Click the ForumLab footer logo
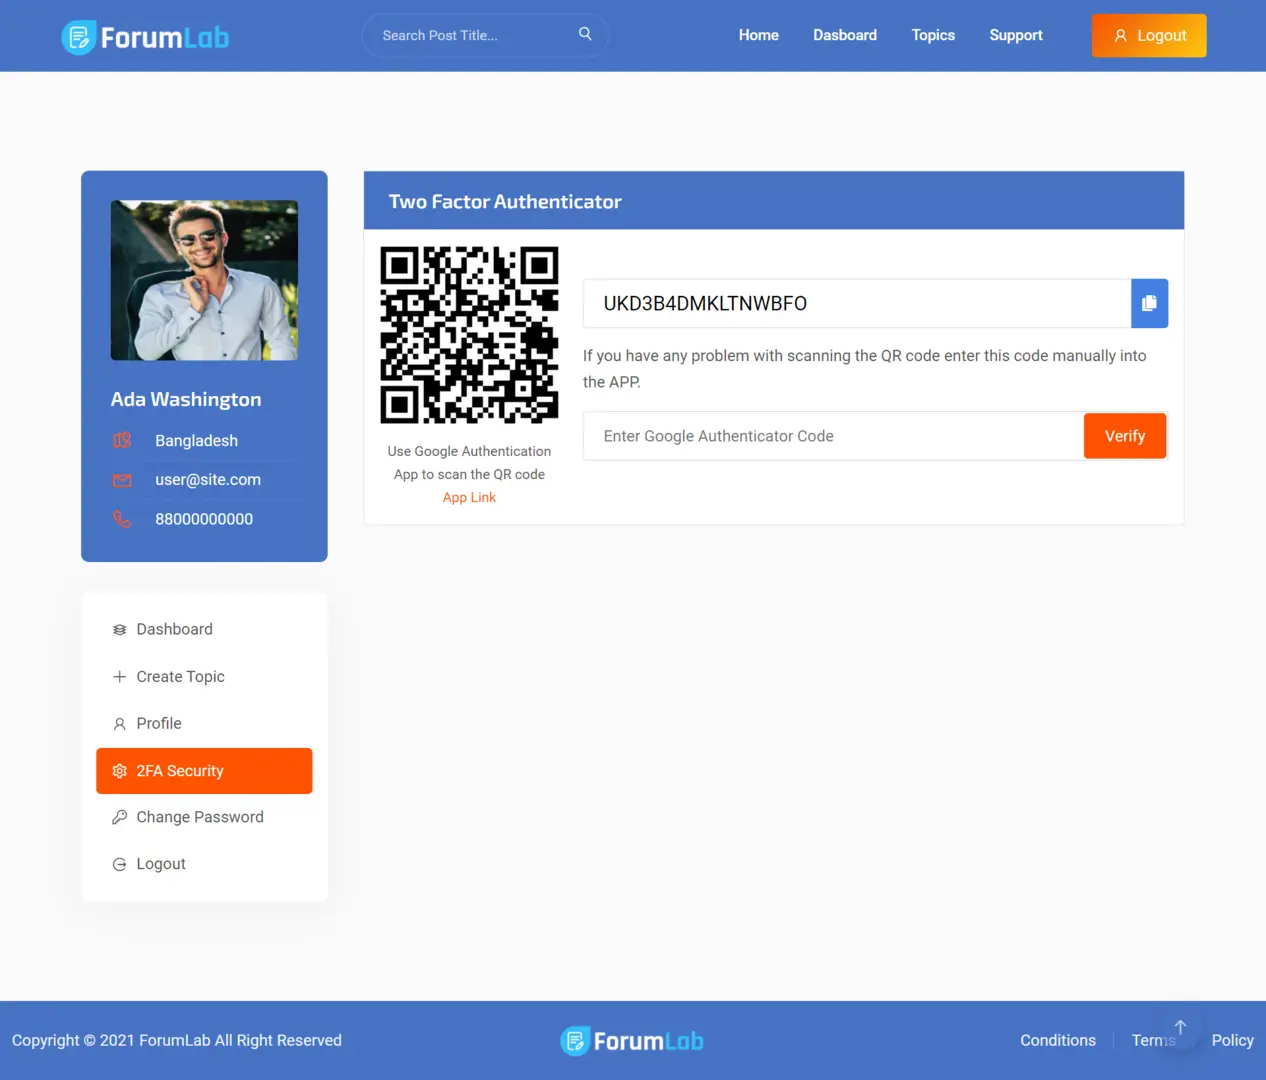 point(632,1041)
